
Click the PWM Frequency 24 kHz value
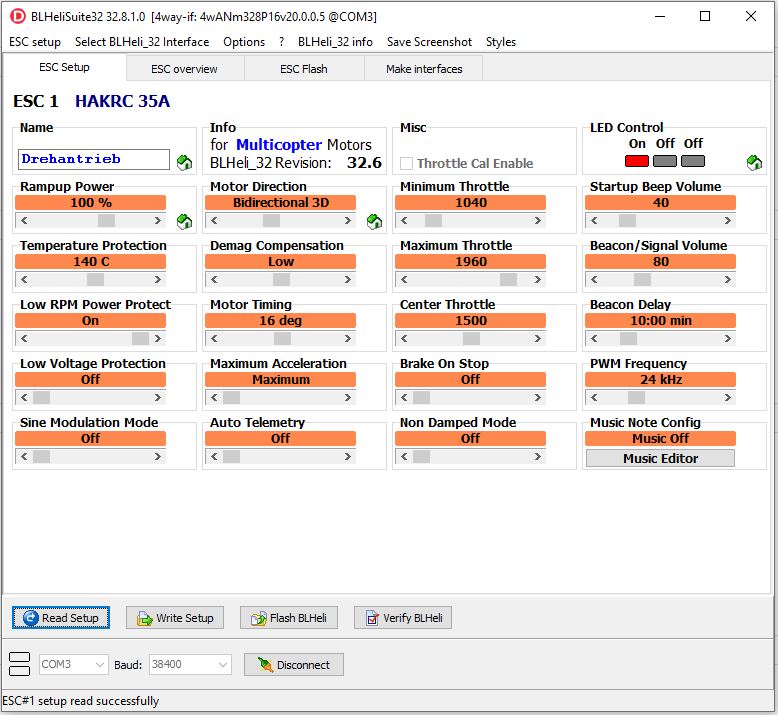click(660, 380)
